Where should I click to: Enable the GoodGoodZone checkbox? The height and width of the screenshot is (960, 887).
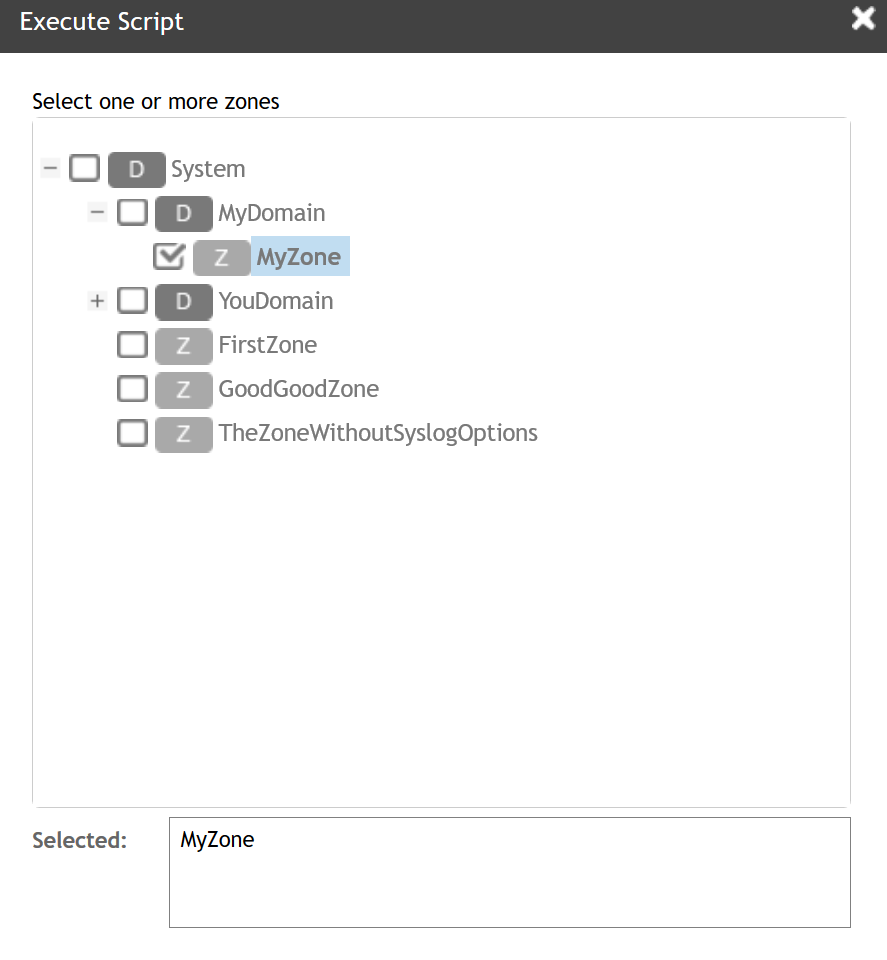[132, 389]
